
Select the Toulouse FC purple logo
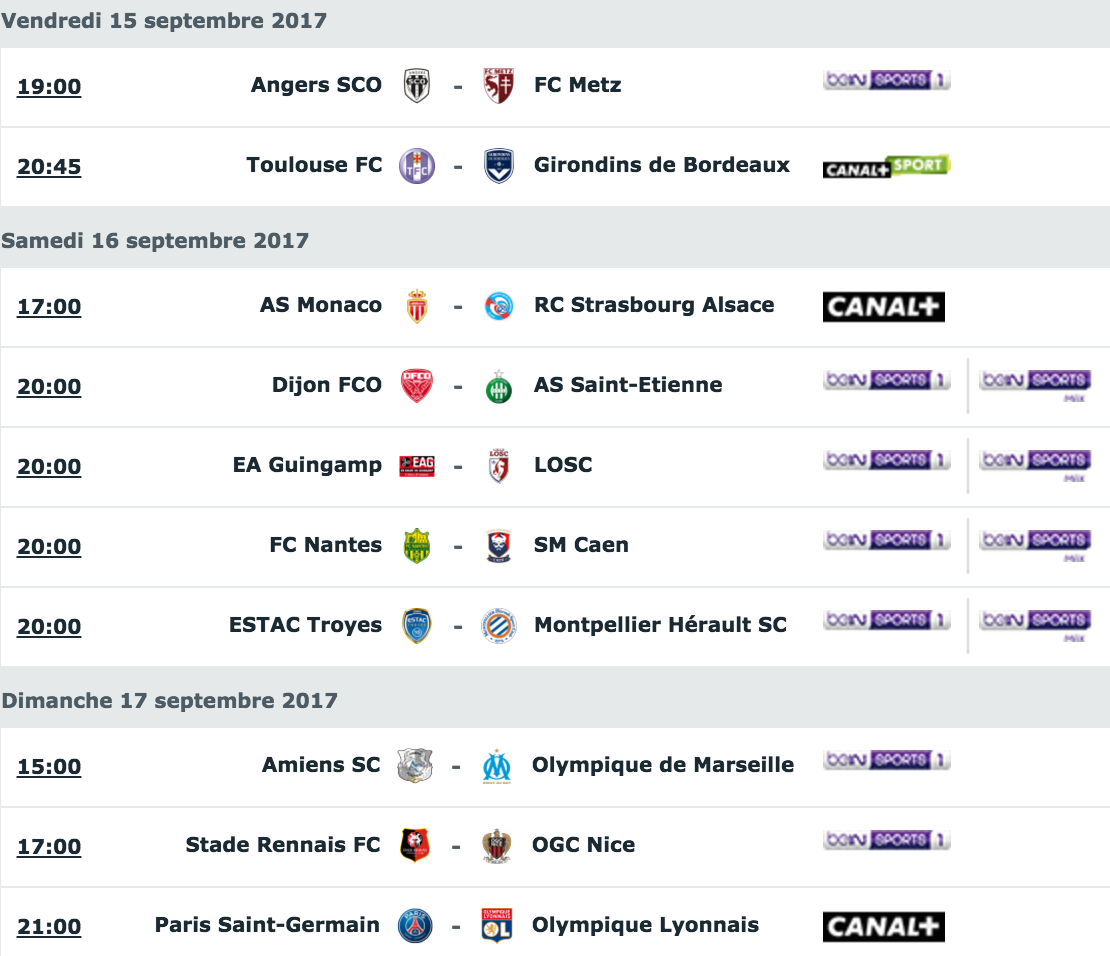click(417, 166)
